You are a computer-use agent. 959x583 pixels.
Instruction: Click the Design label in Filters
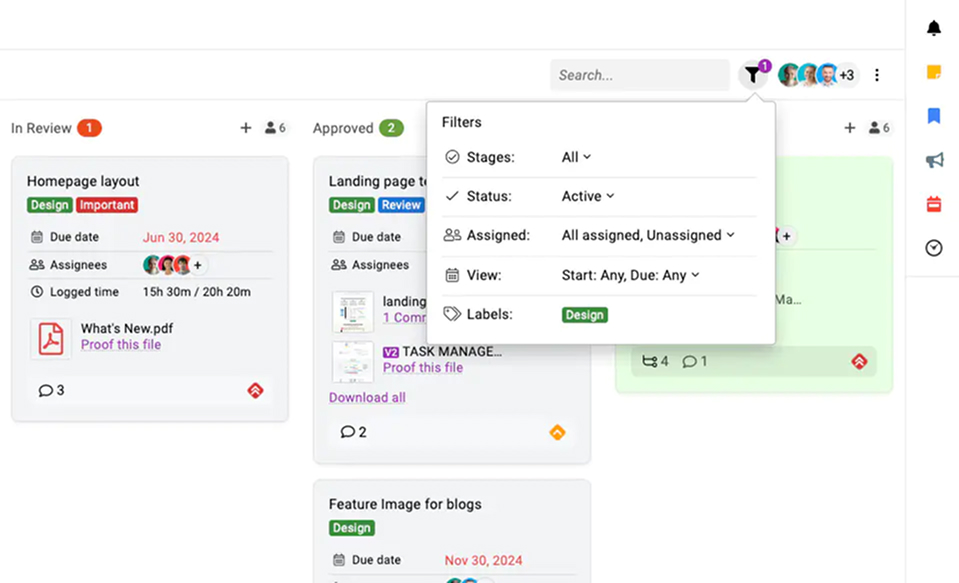[x=584, y=315]
